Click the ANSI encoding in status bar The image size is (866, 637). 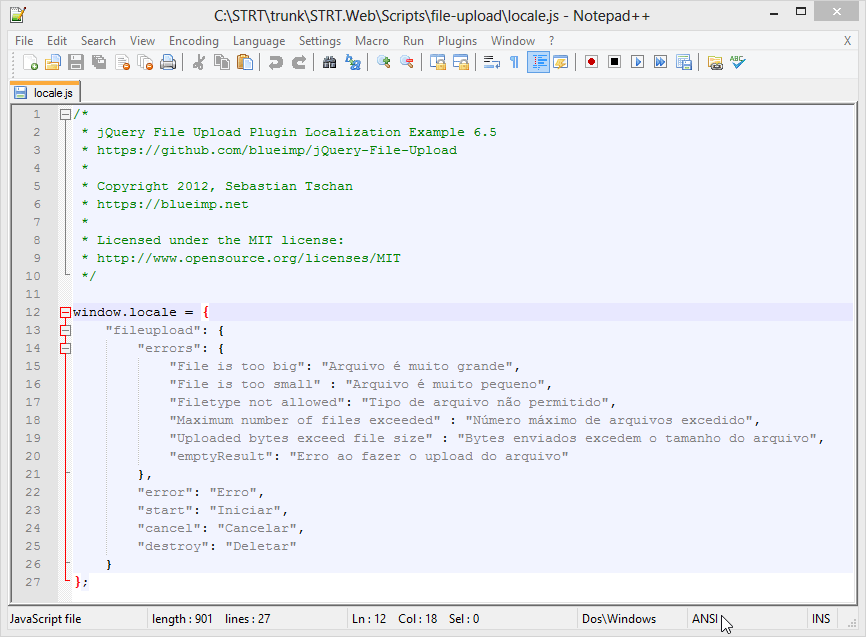coord(704,619)
